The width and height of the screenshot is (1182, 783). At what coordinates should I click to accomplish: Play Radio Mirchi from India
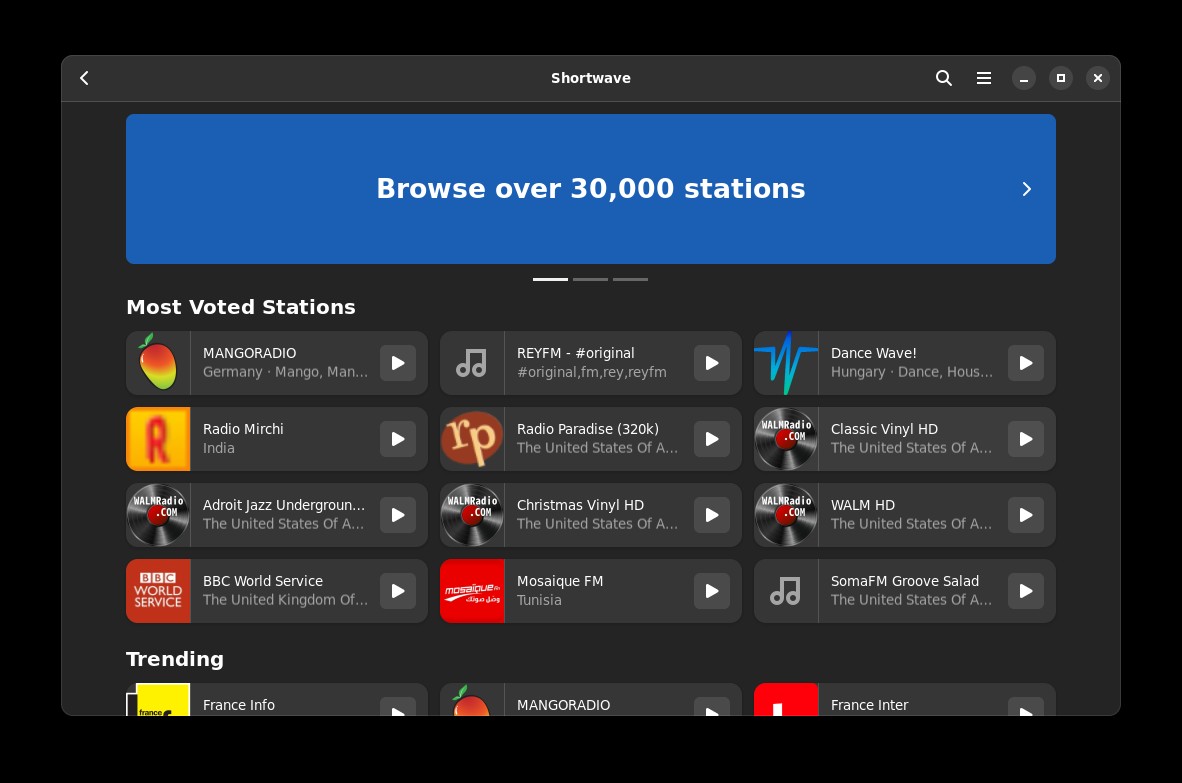pyautogui.click(x=398, y=439)
